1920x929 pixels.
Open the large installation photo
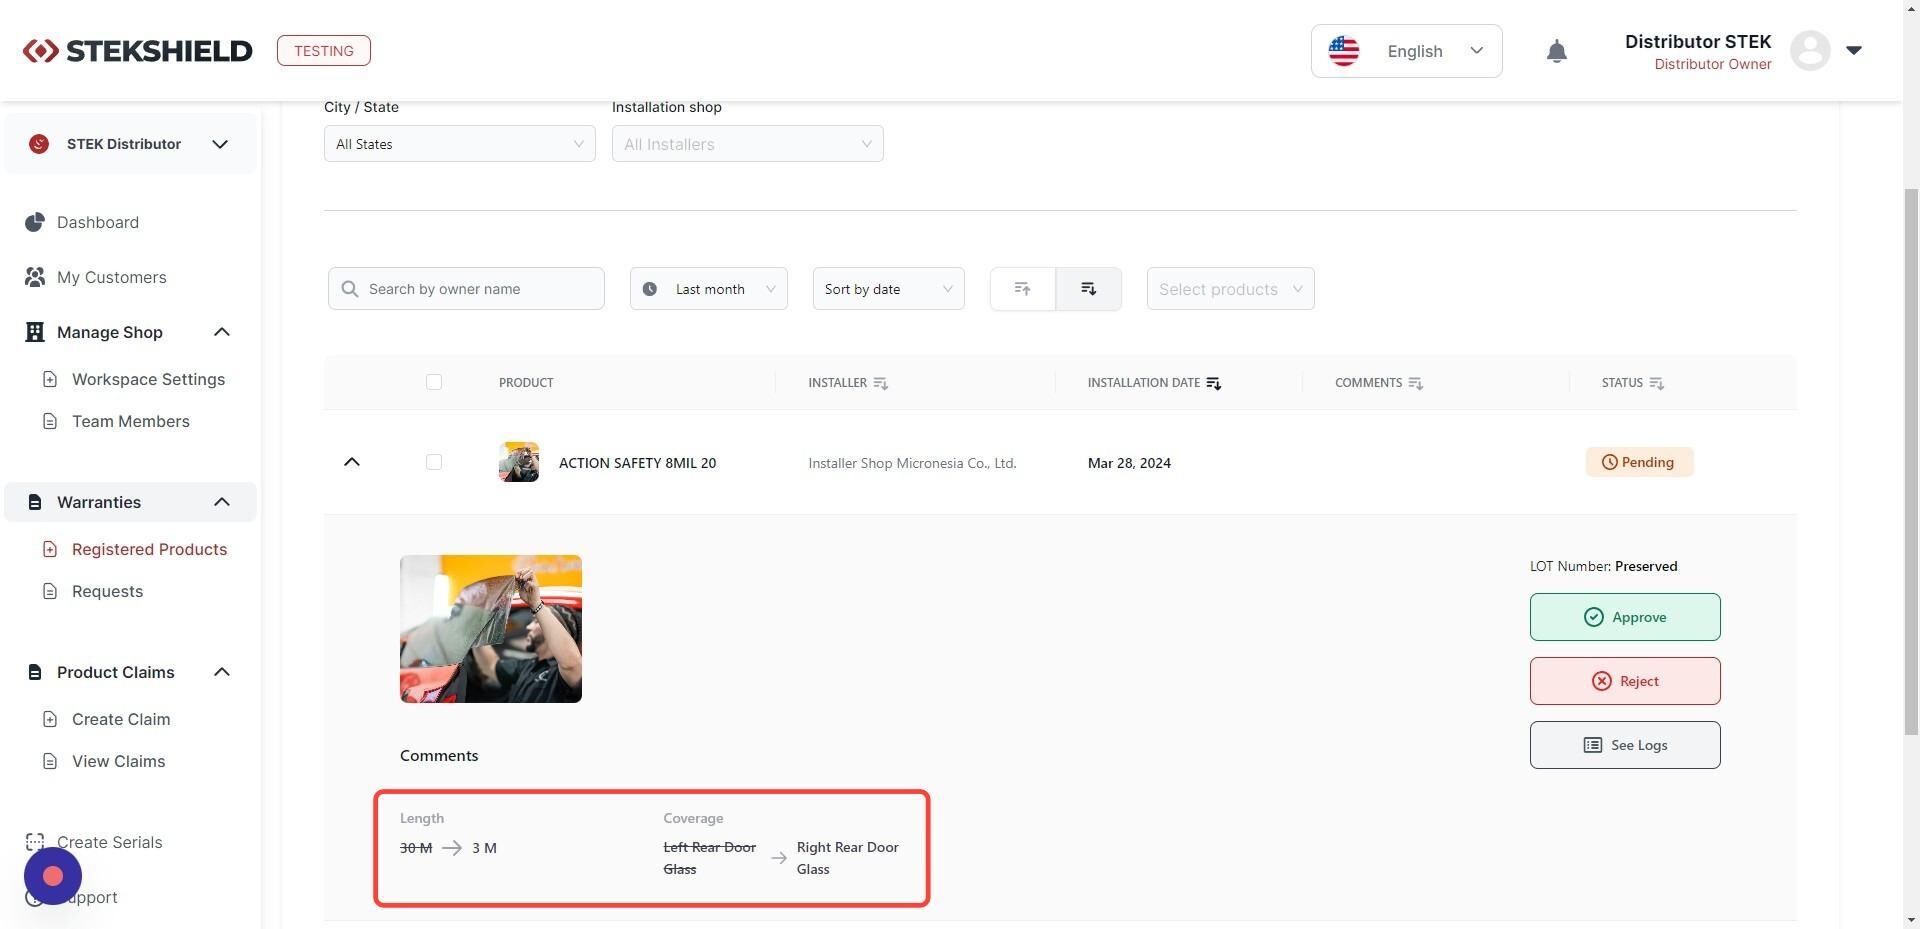[x=491, y=629]
